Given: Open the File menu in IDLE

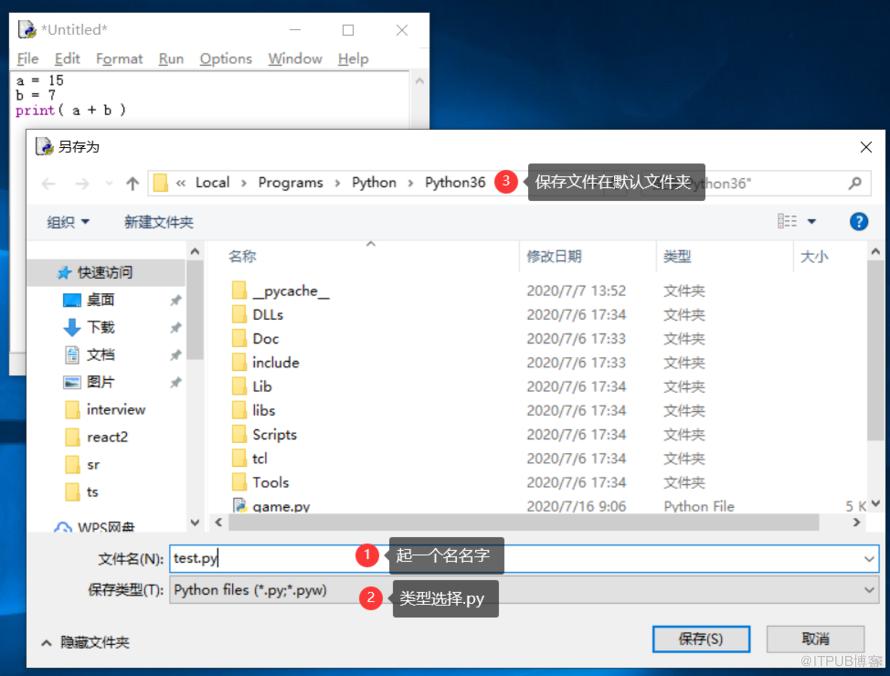Looking at the screenshot, I should tap(27, 59).
